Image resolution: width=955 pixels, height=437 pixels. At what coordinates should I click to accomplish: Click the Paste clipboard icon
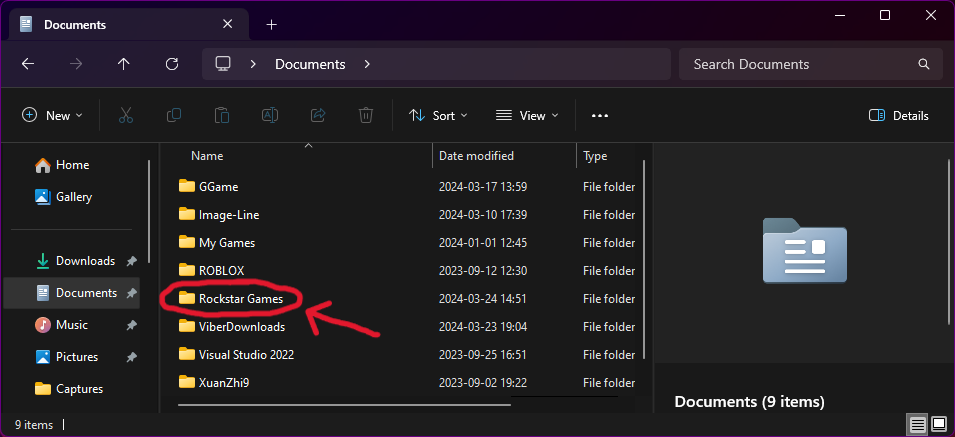coord(222,115)
